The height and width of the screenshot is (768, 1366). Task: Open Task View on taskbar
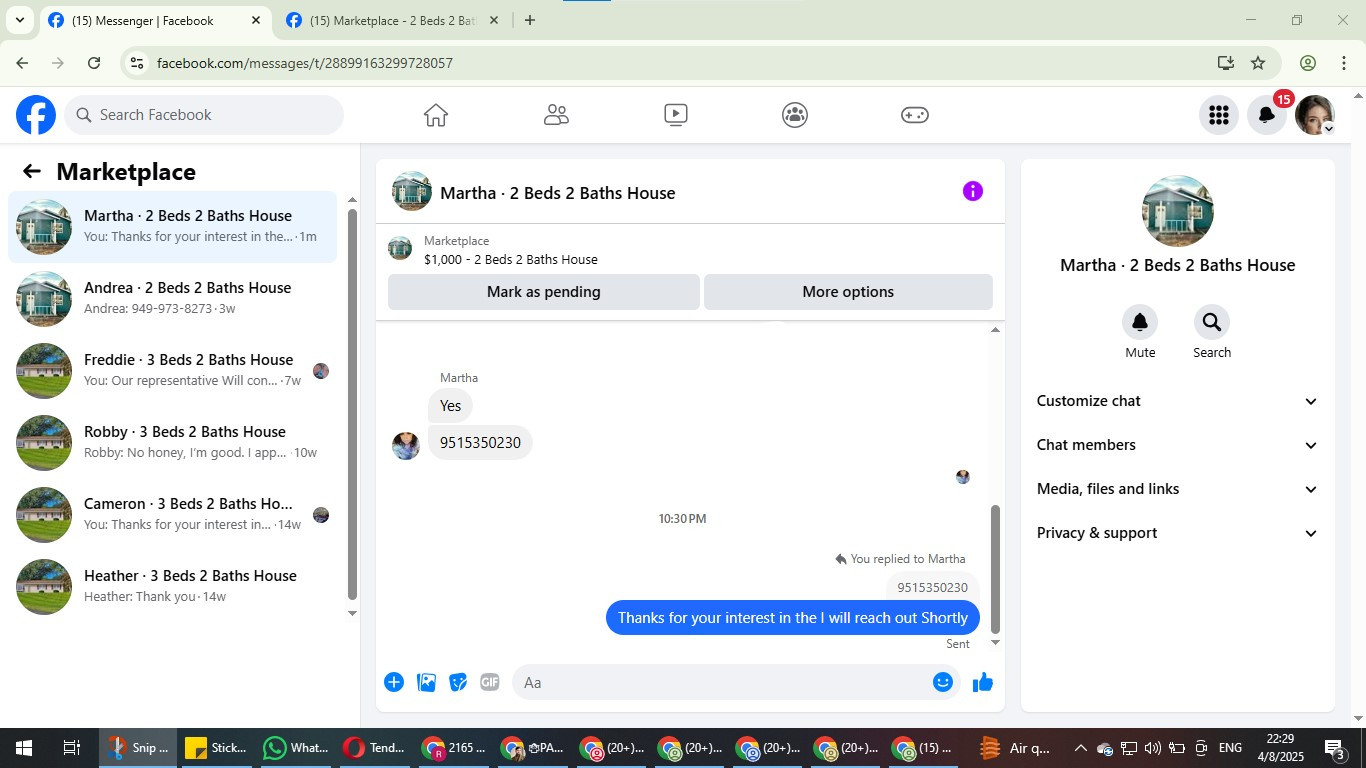click(x=72, y=748)
